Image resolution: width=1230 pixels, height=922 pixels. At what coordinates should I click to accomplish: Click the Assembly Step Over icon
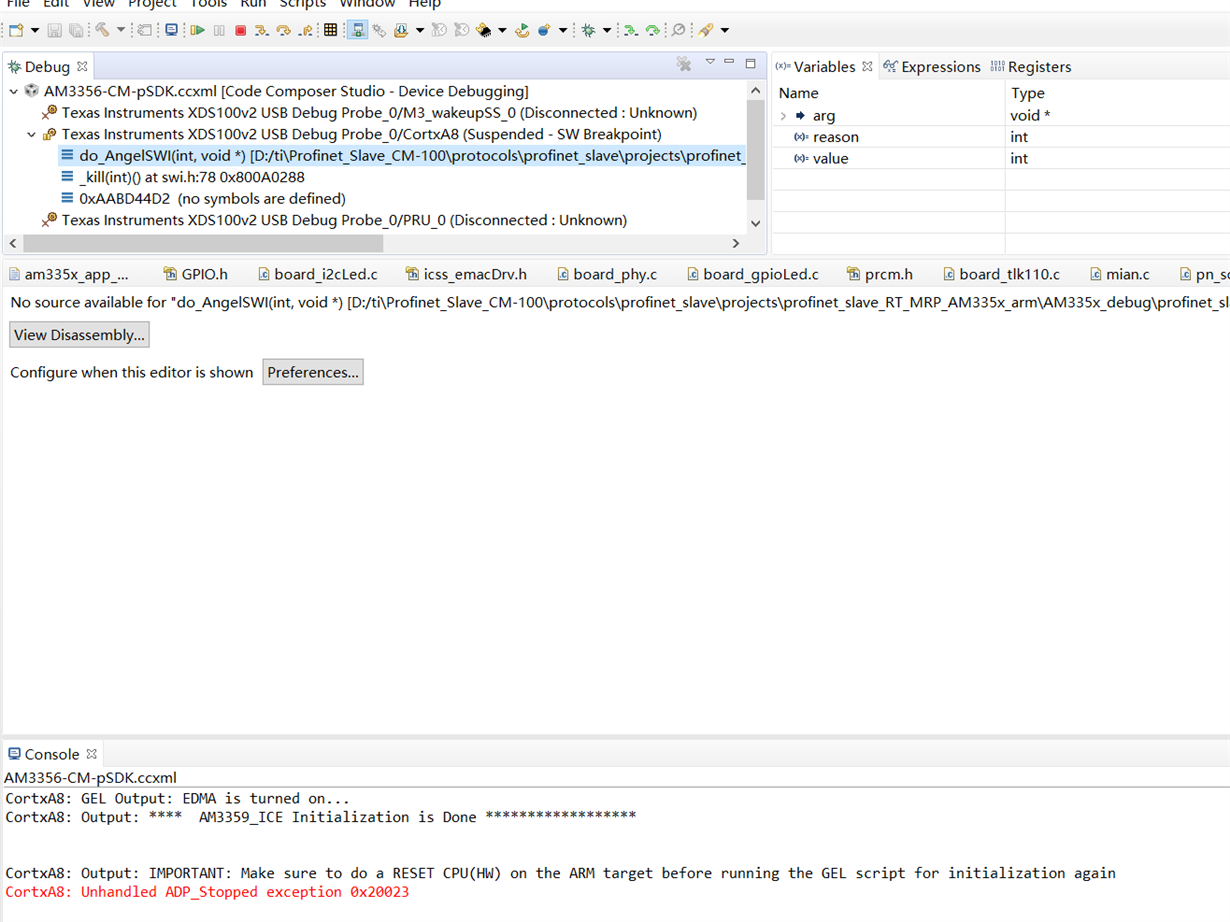pyautogui.click(x=653, y=30)
